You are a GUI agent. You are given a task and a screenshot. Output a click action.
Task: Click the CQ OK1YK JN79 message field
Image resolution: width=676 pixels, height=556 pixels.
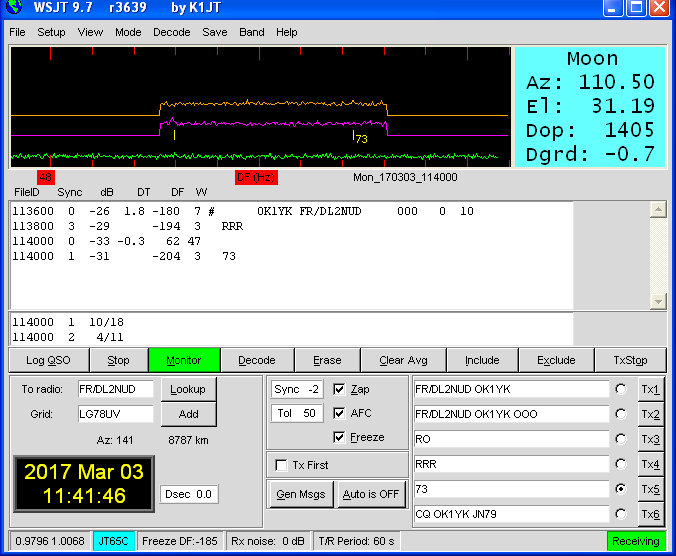[511, 514]
